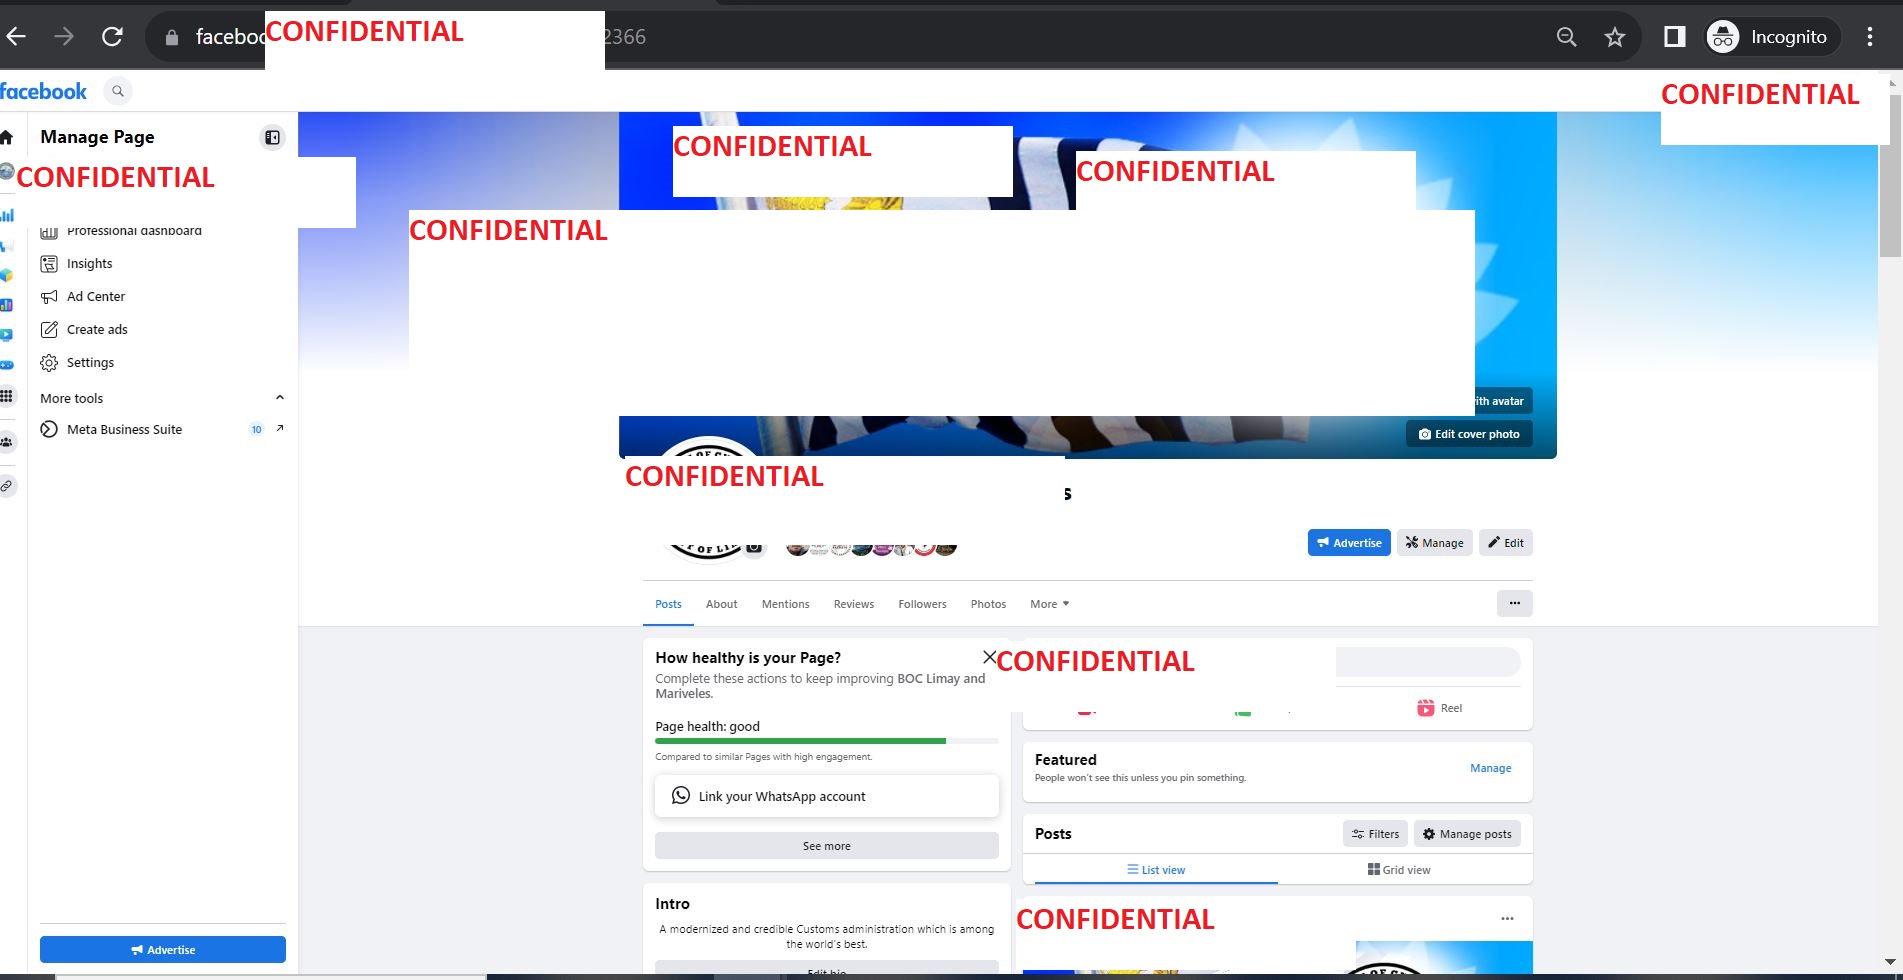
Task: Click the video play icon in left rail
Action: click(7, 335)
